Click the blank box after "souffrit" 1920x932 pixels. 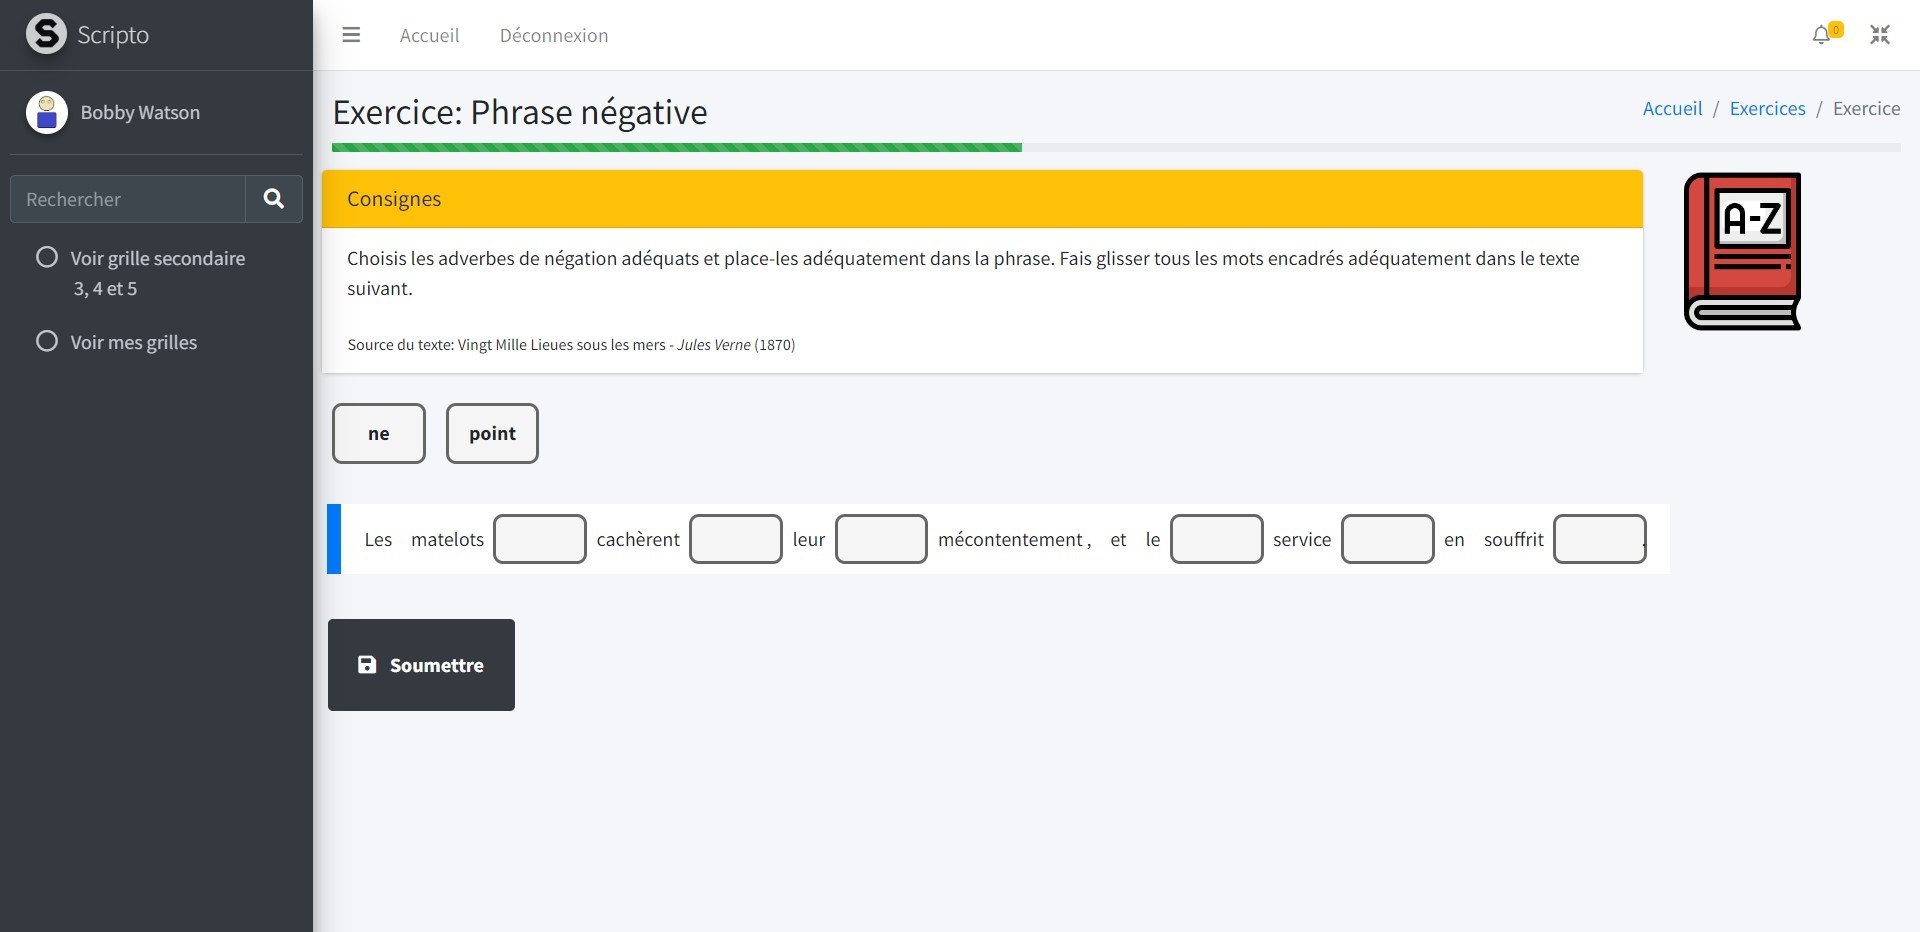[1599, 539]
